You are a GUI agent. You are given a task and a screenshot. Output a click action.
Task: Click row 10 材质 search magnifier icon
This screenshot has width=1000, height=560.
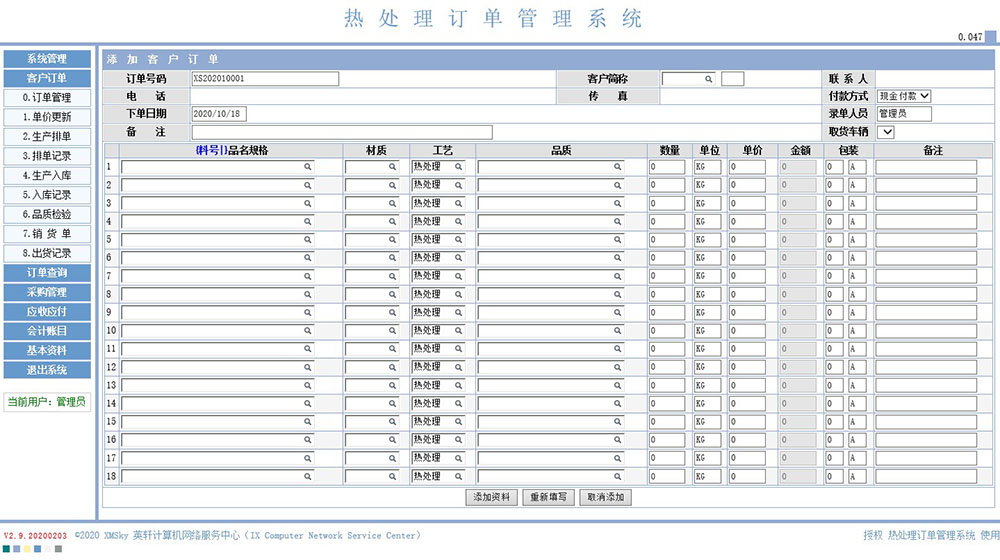pos(392,331)
